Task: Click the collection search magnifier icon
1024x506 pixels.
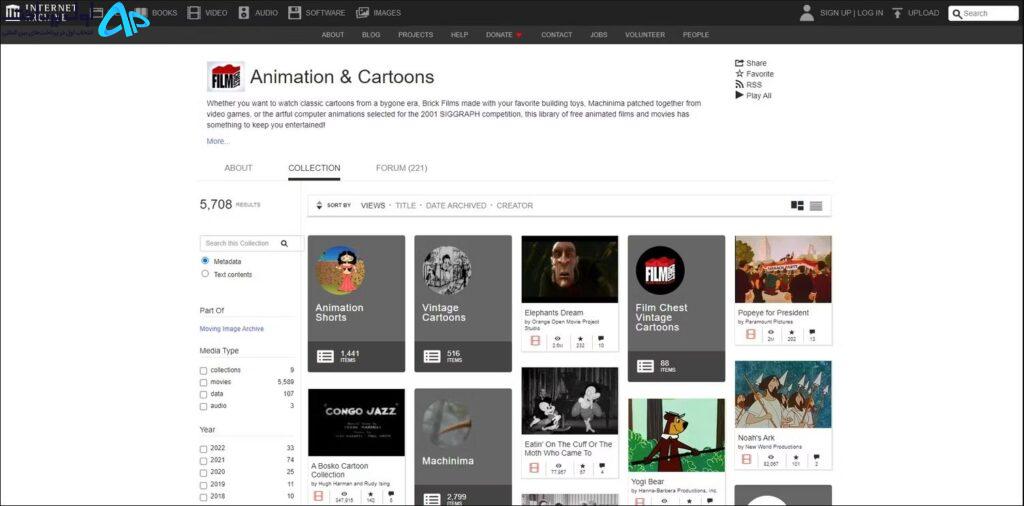Action: coord(284,244)
